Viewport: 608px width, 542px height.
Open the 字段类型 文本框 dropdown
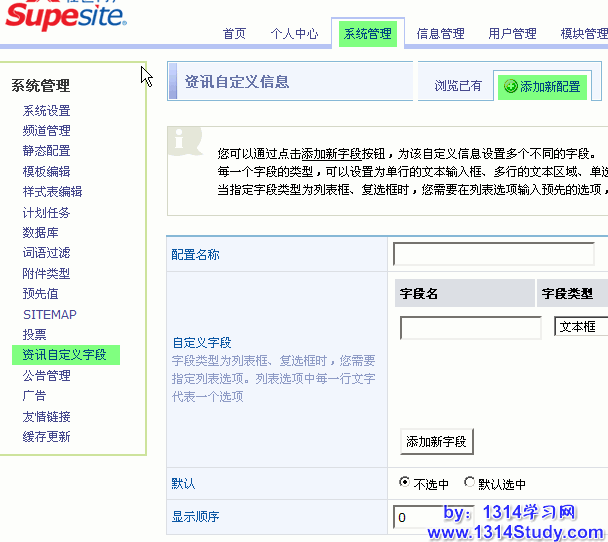coord(580,327)
